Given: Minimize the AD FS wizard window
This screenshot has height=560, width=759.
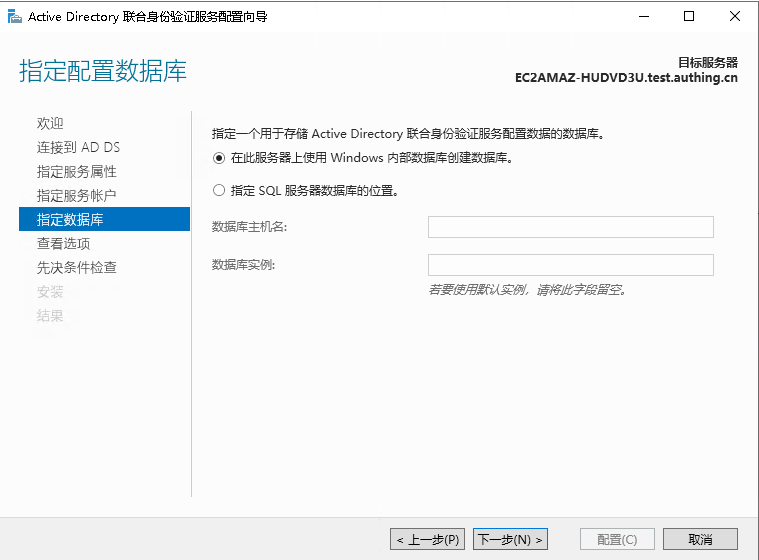Looking at the screenshot, I should pyautogui.click(x=644, y=16).
